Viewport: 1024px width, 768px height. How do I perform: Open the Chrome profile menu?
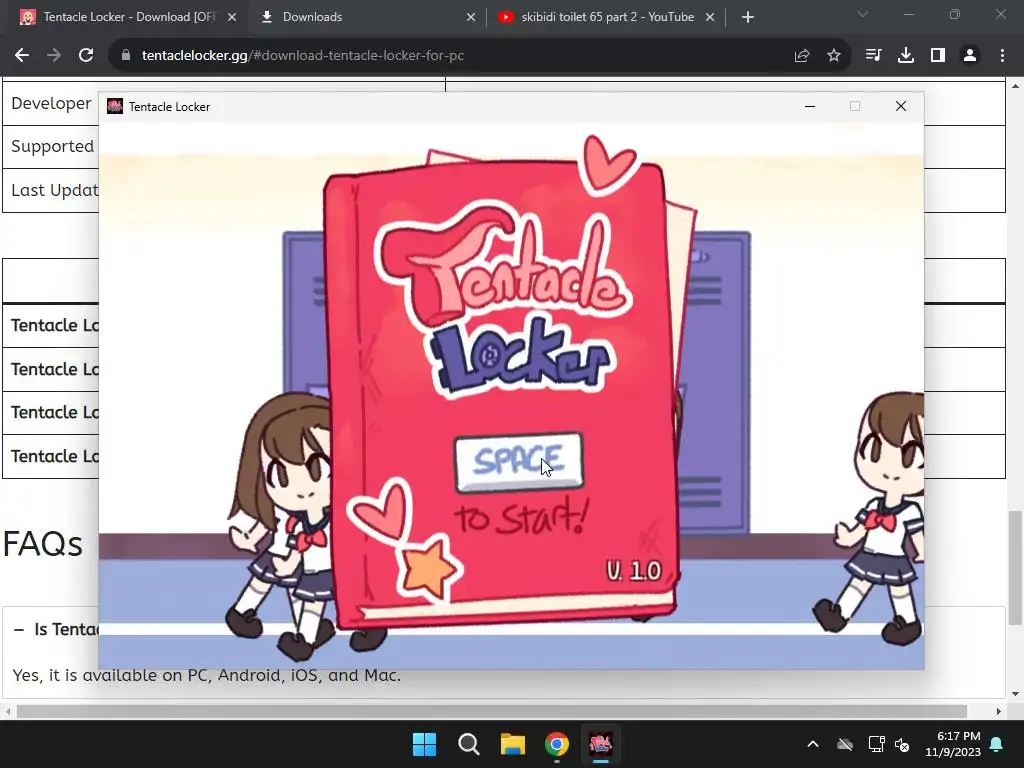click(x=970, y=56)
